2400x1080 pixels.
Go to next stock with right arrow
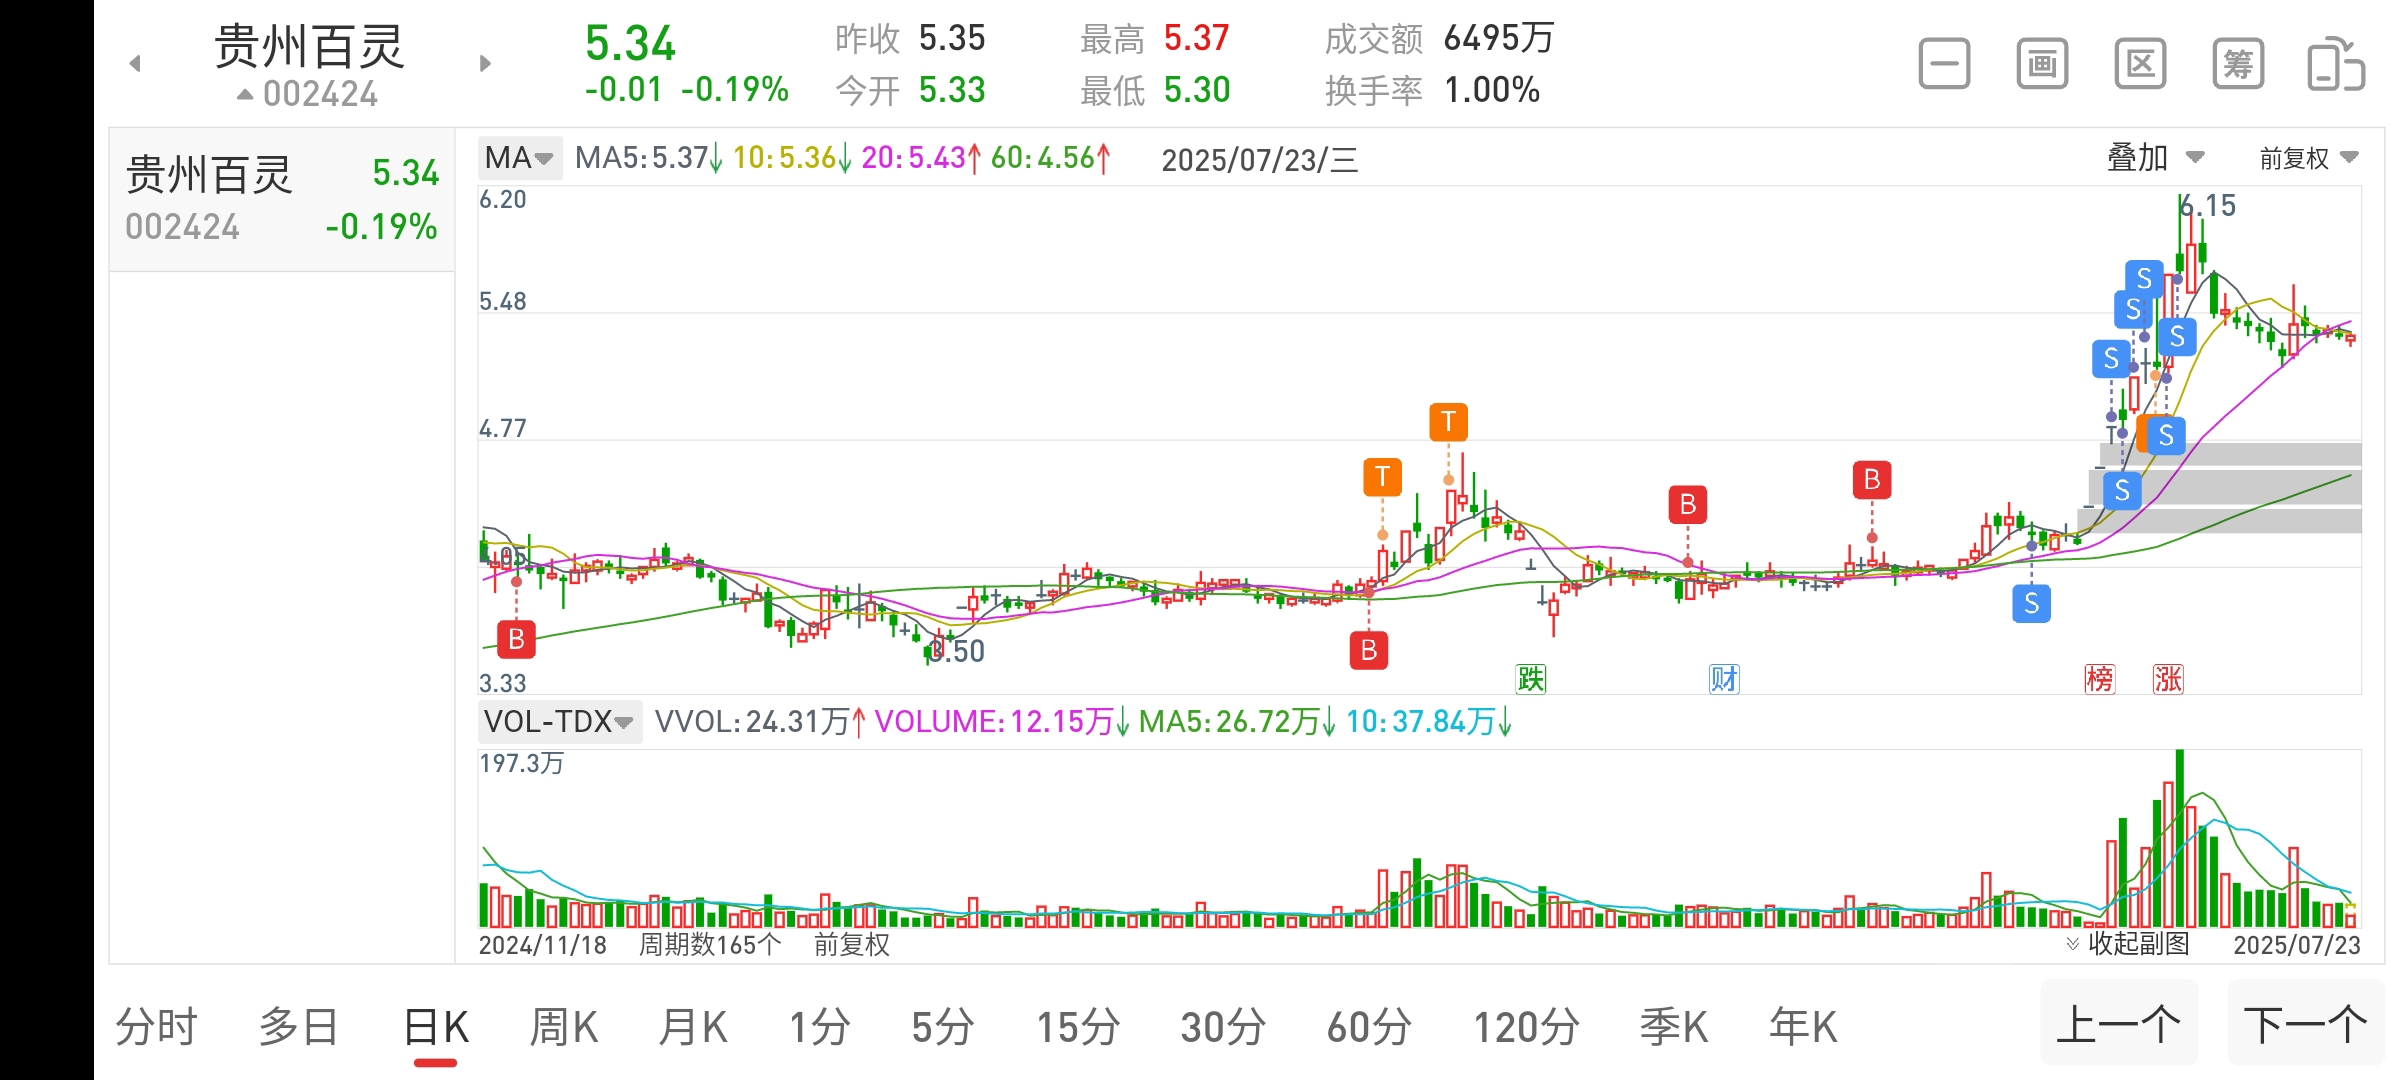pos(485,64)
